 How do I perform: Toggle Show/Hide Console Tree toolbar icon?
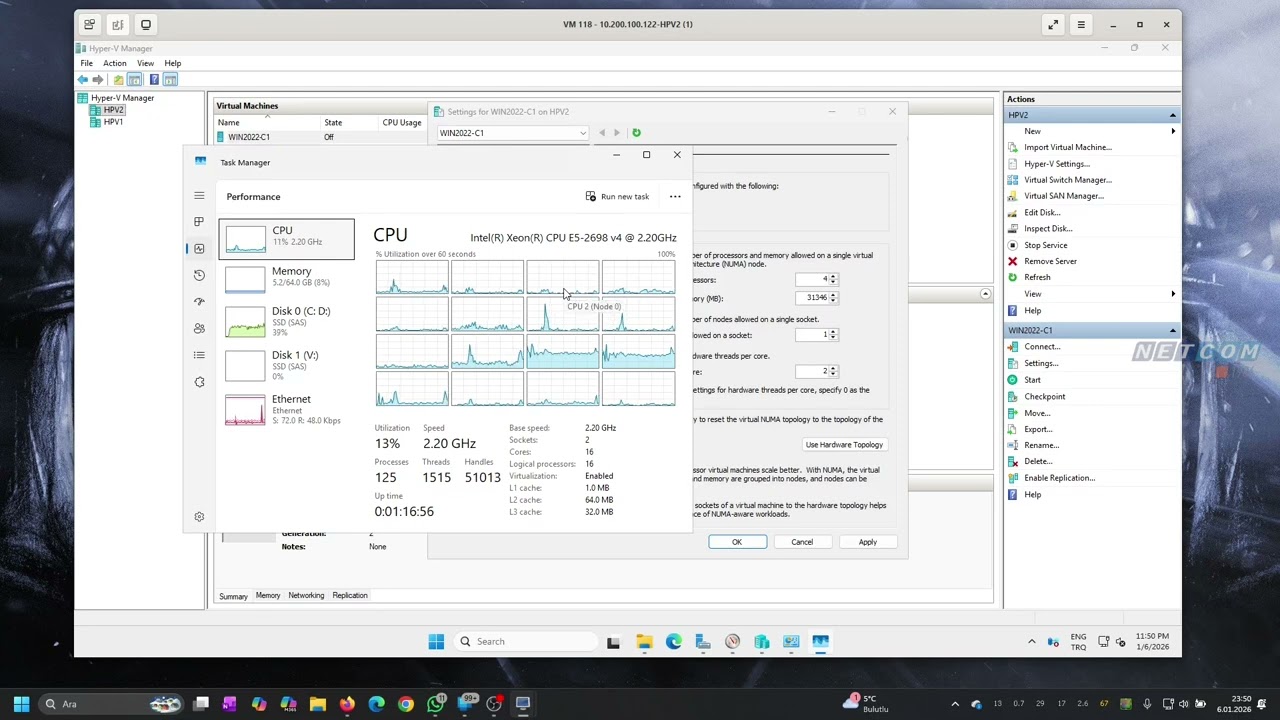(135, 80)
